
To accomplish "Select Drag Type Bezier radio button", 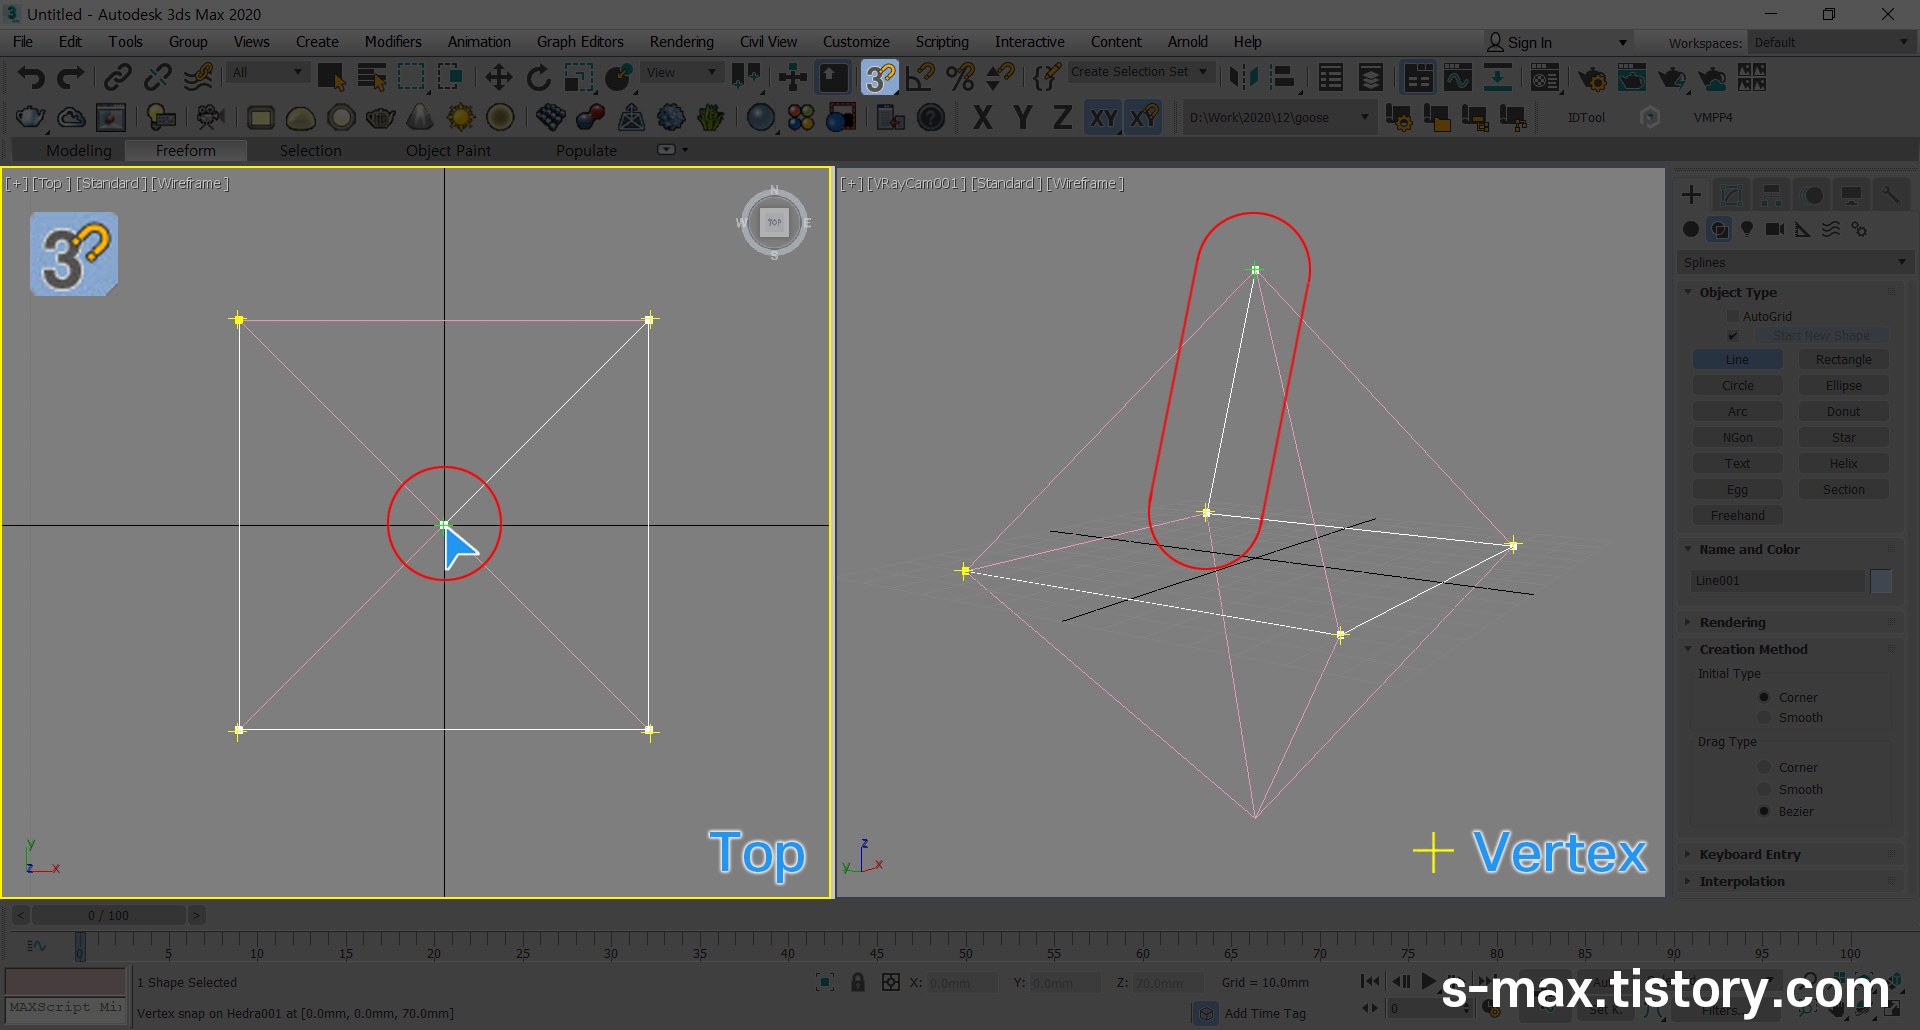I will [1764, 811].
